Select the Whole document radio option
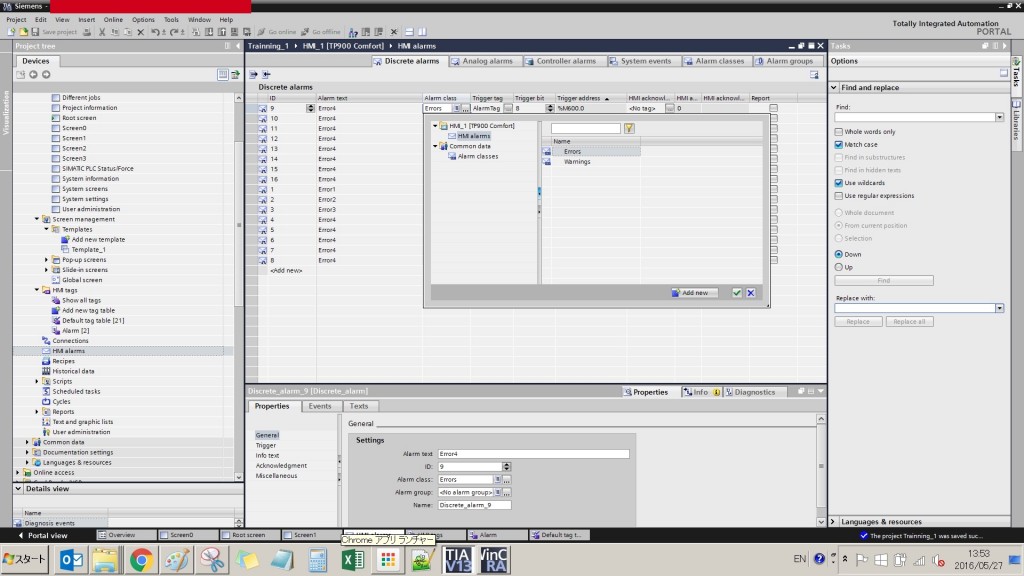 (839, 213)
